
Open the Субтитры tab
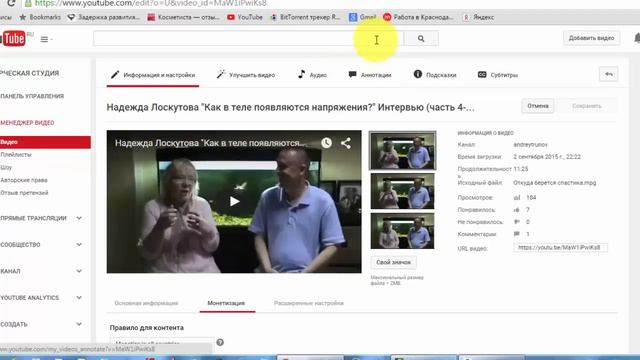point(498,75)
